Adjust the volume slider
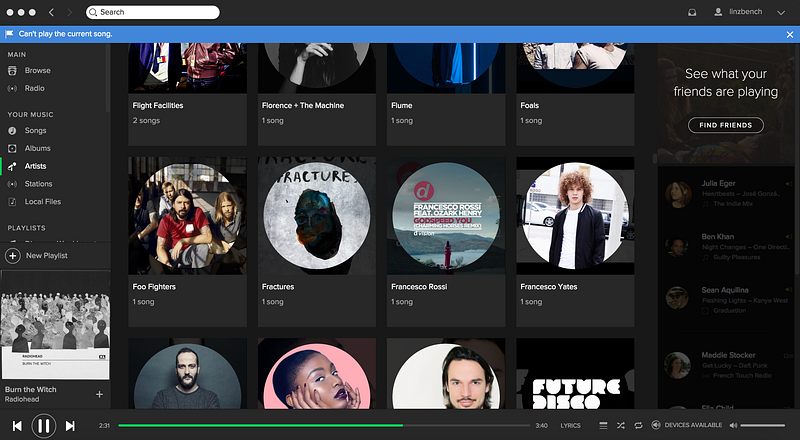The width and height of the screenshot is (800, 440). (763, 425)
